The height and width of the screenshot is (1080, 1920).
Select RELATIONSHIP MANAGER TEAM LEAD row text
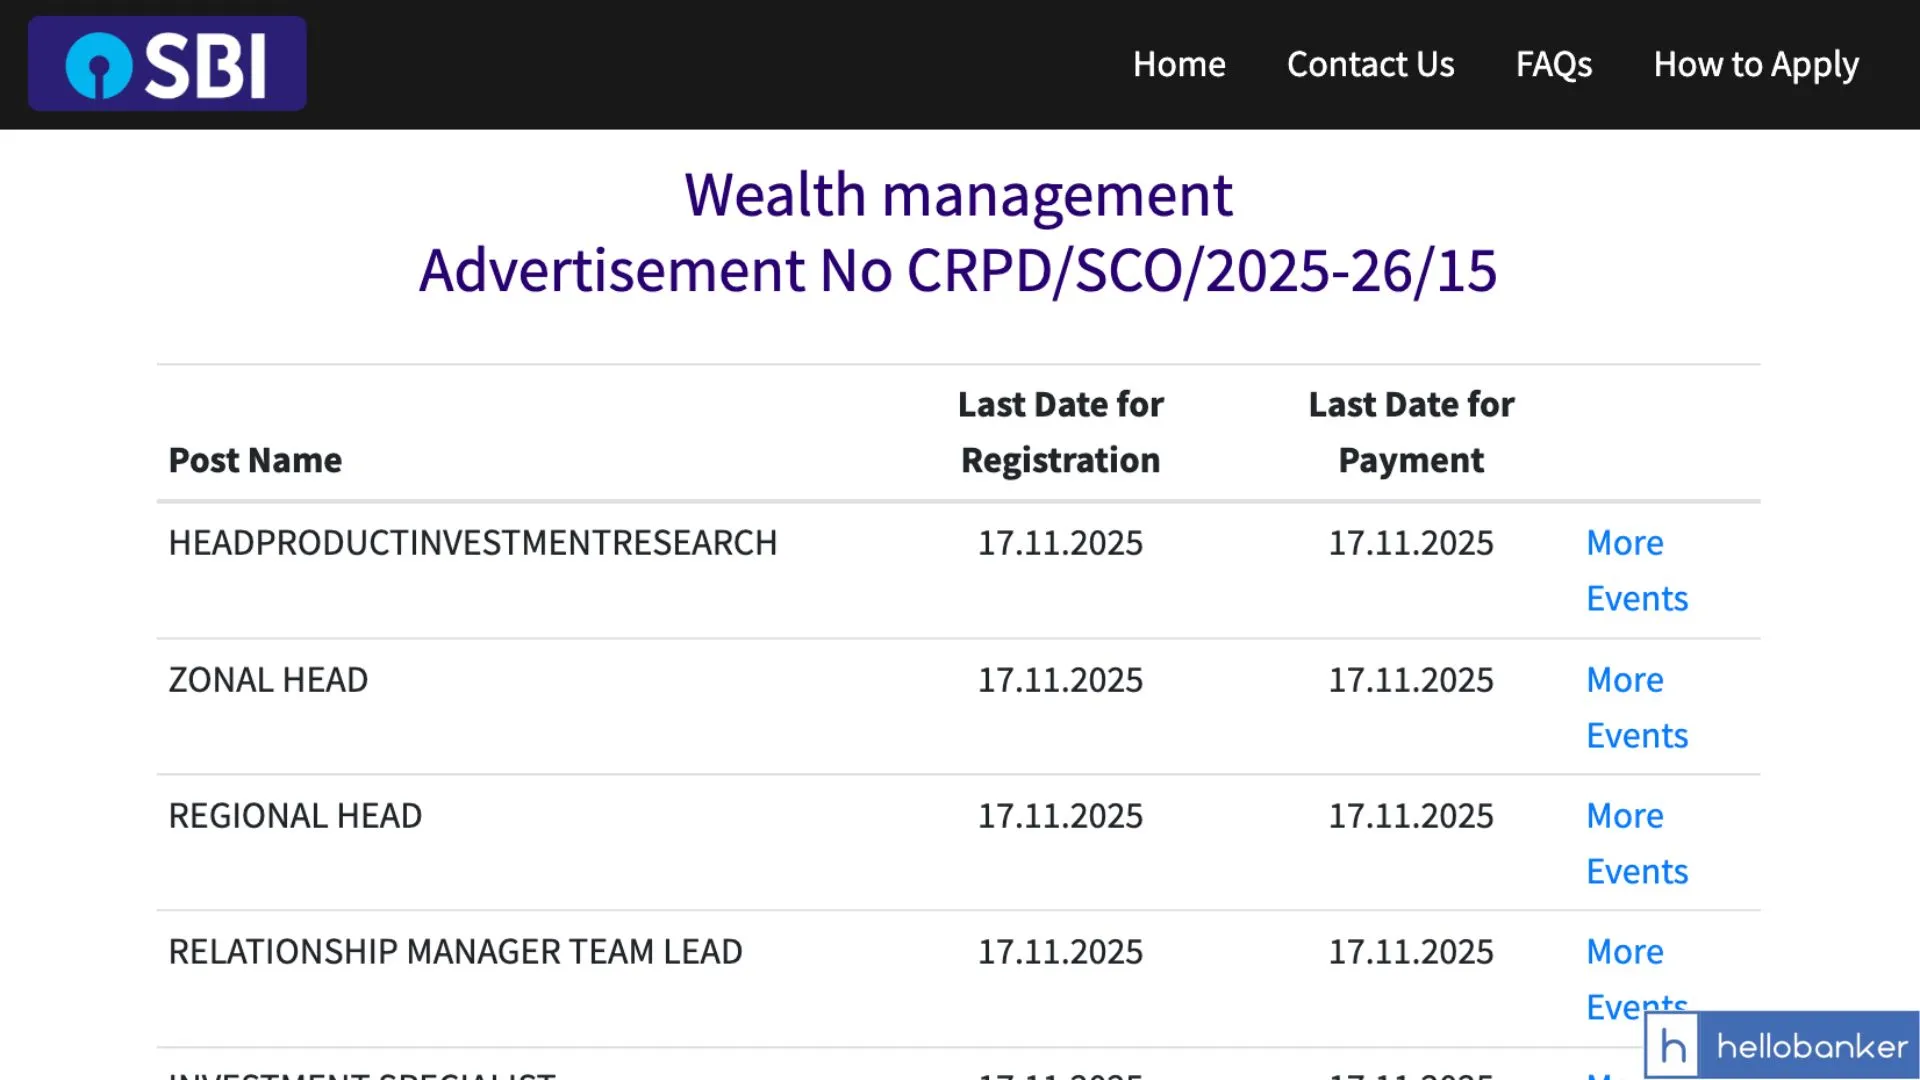click(455, 952)
